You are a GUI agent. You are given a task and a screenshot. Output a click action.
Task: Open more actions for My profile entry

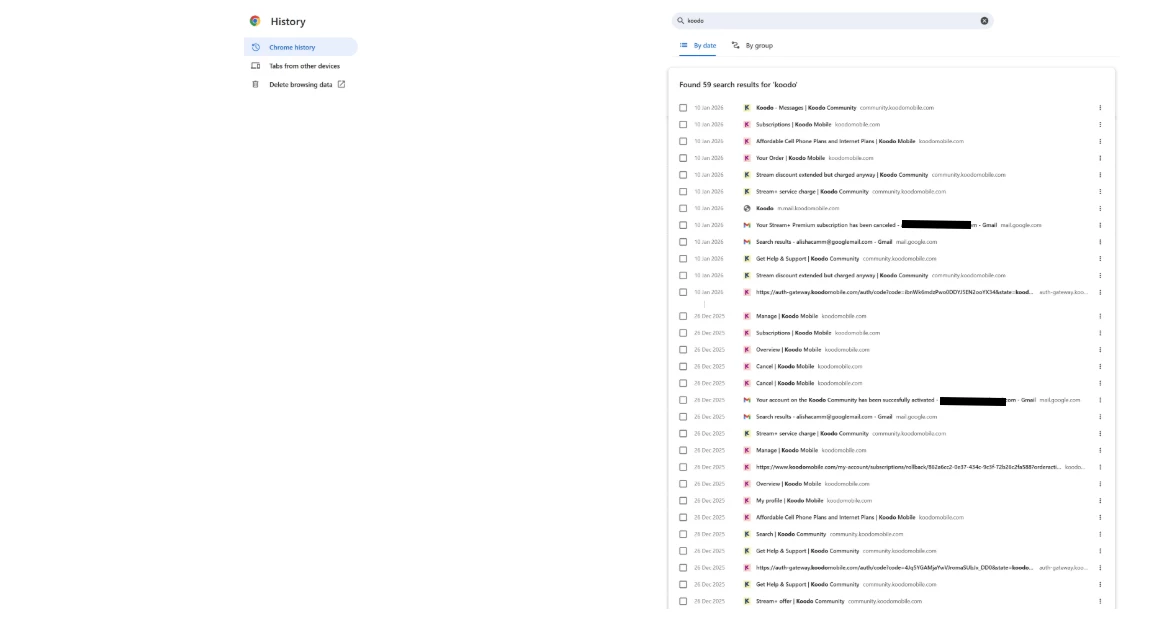click(x=1100, y=501)
